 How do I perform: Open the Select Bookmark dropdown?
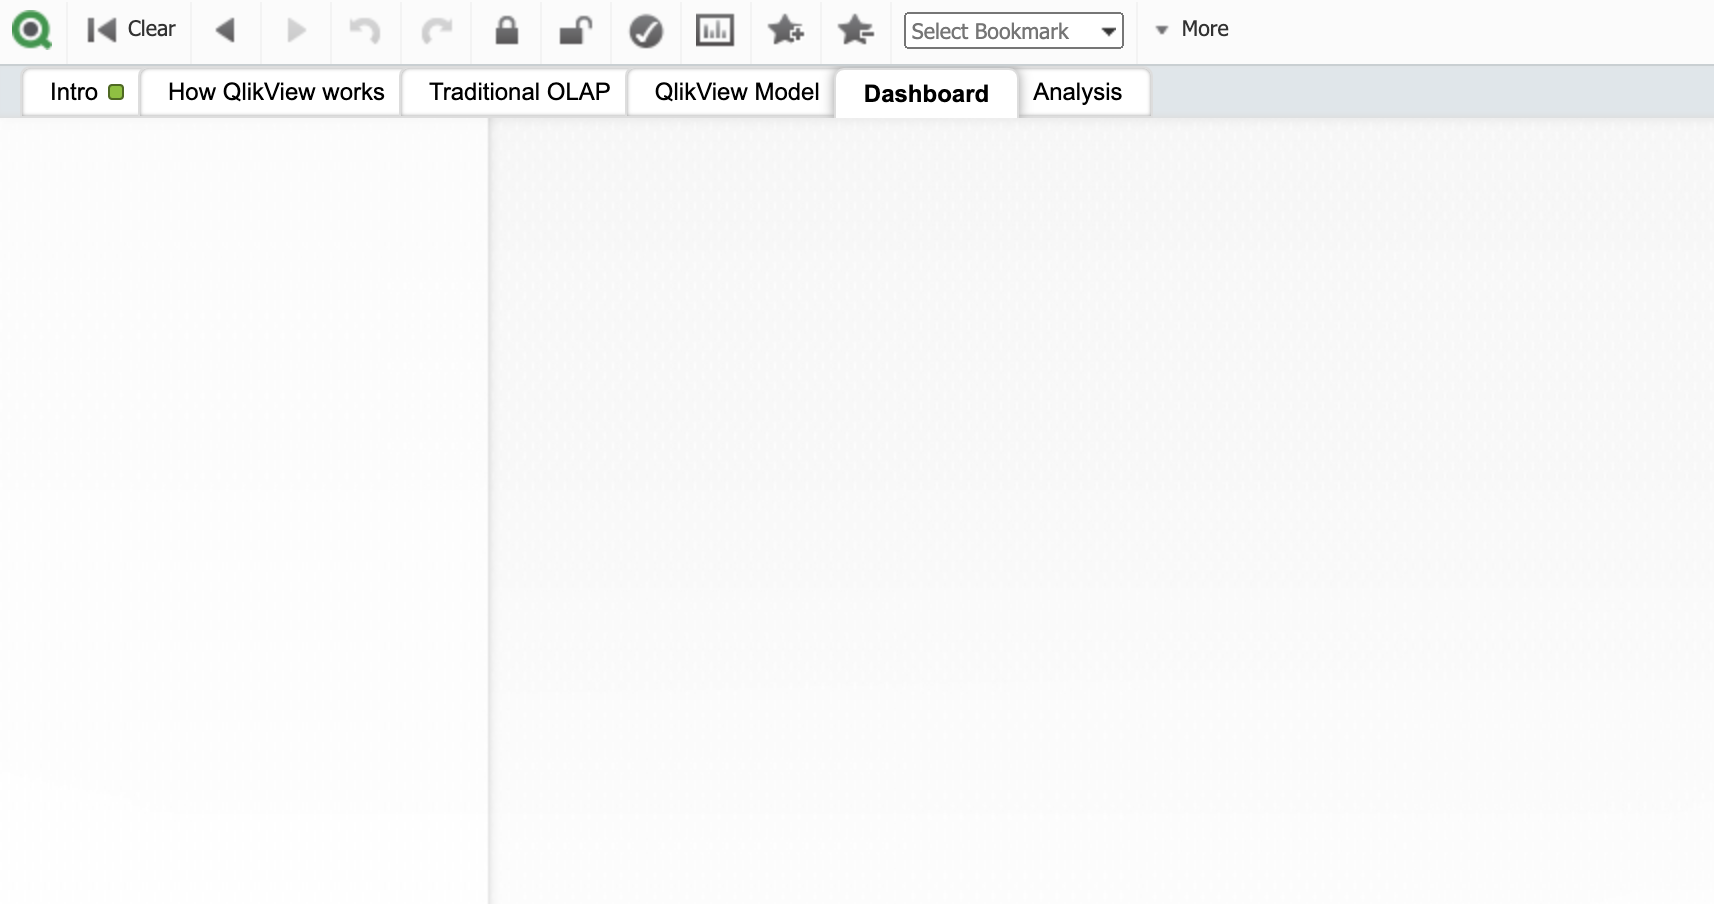point(1014,31)
